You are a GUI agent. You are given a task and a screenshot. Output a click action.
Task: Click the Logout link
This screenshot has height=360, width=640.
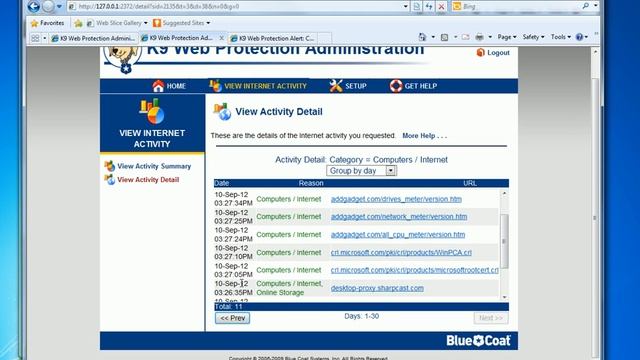click(x=498, y=53)
